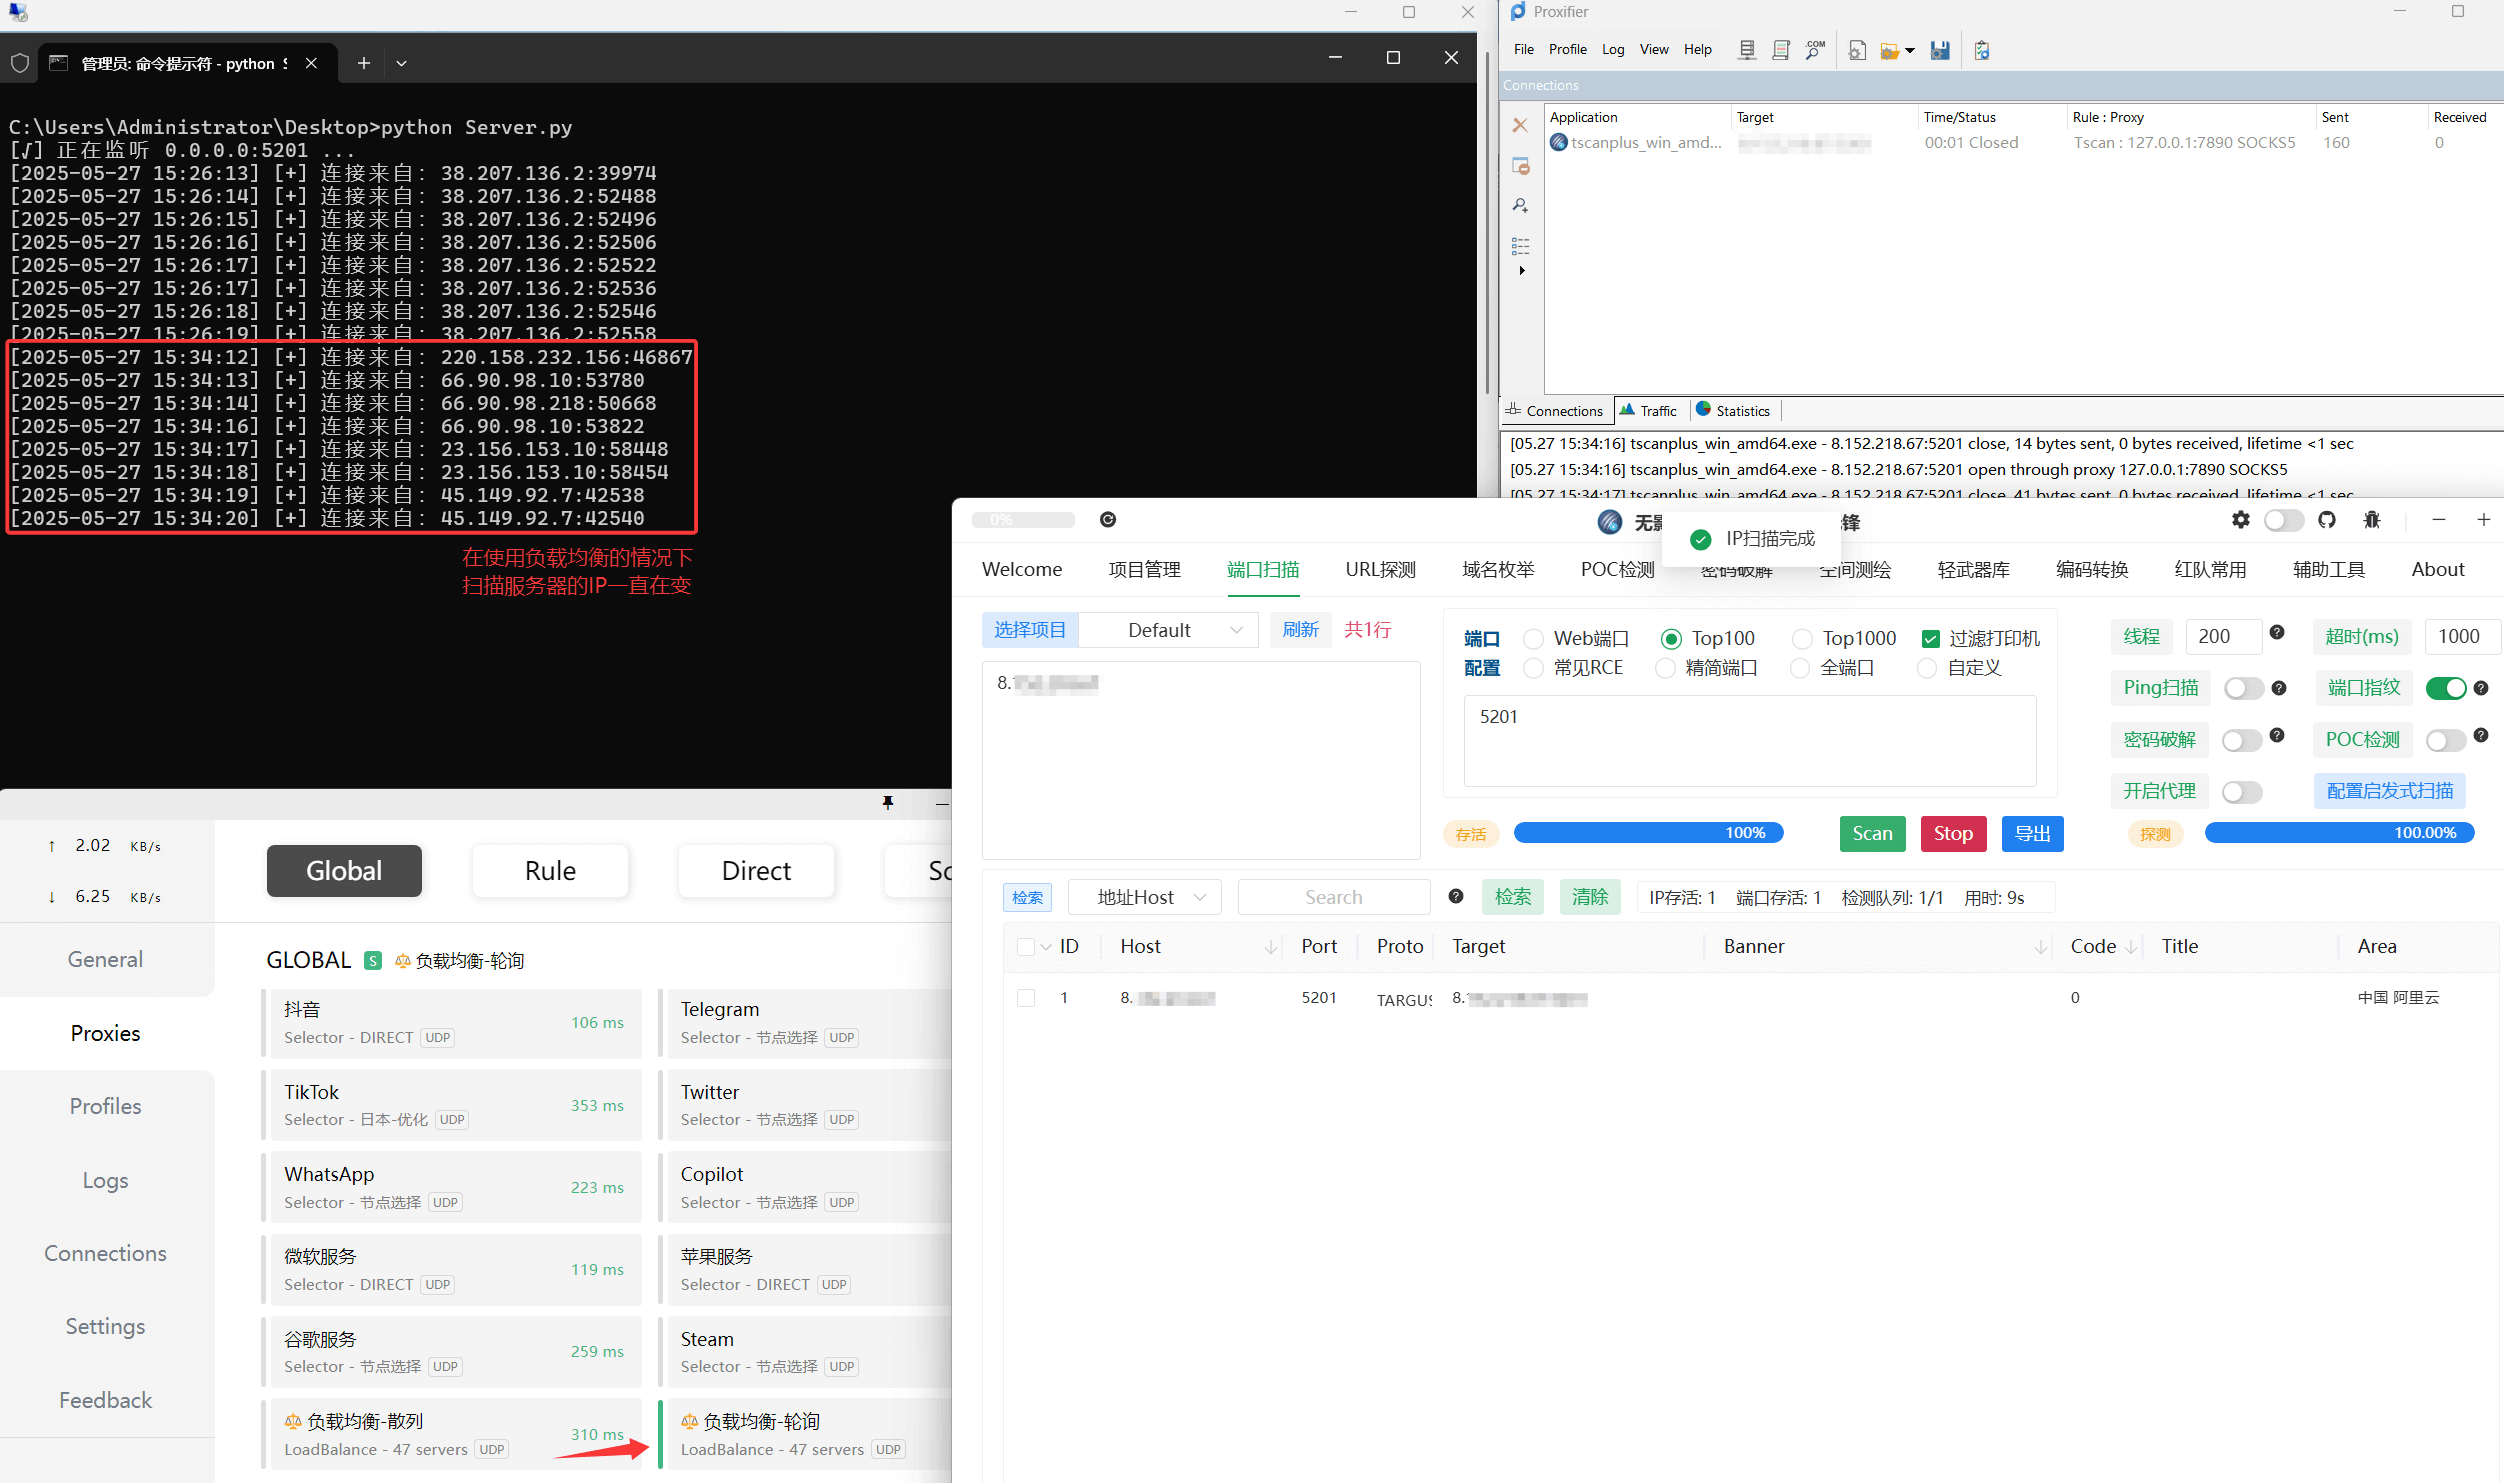Click green Scan button
Screen dimensions: 2504x1483
point(1872,834)
